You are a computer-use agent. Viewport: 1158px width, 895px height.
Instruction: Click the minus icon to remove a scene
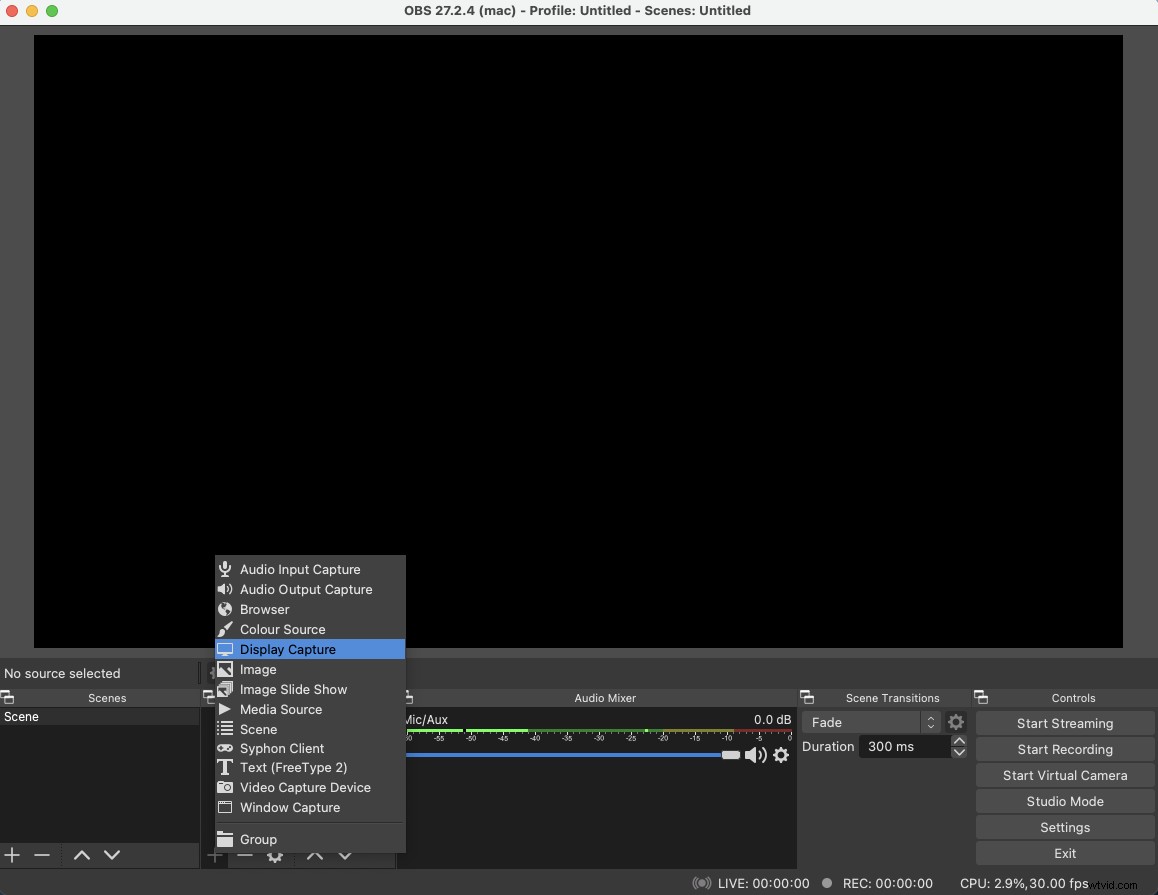coord(42,856)
